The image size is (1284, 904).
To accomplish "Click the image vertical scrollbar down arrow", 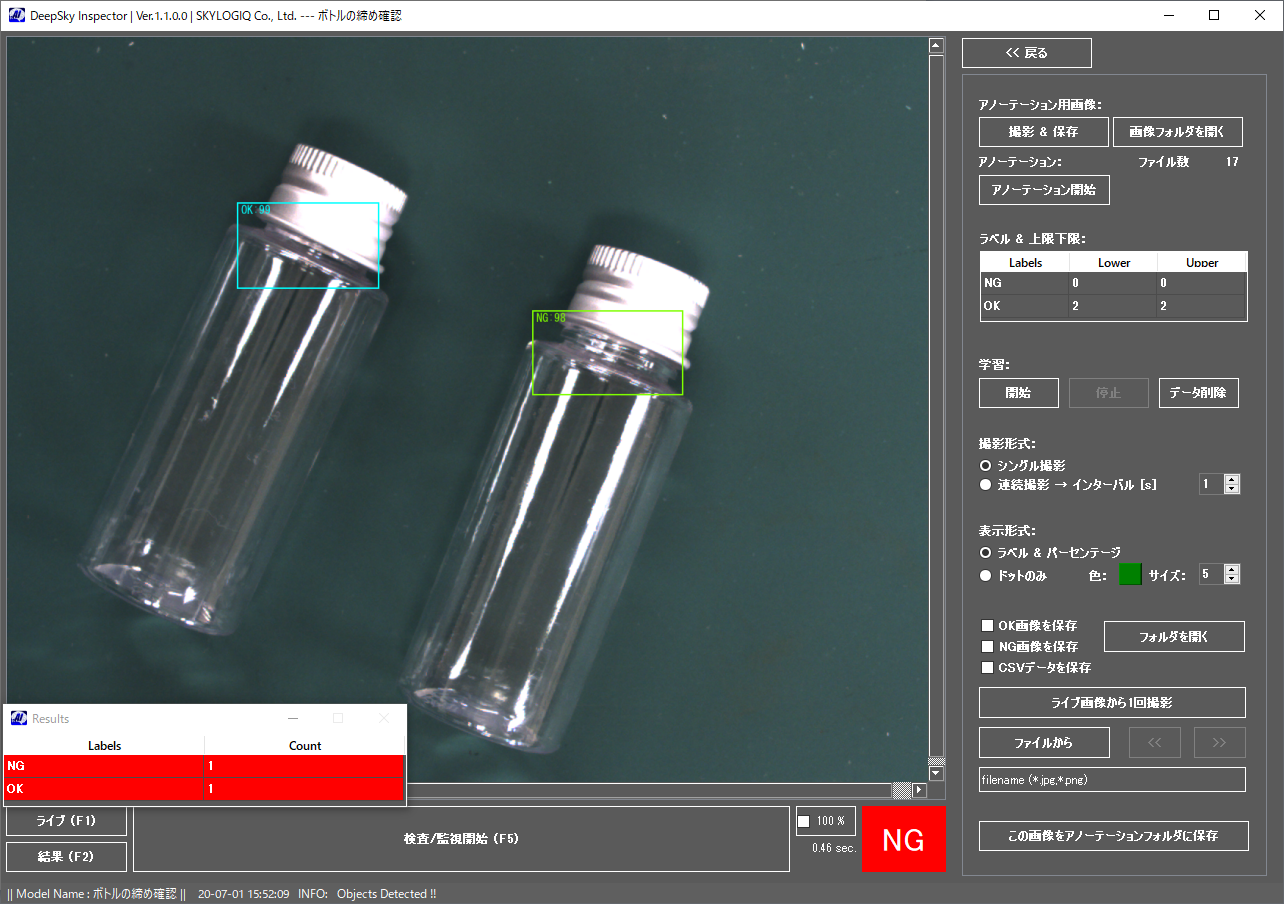I will tap(936, 774).
